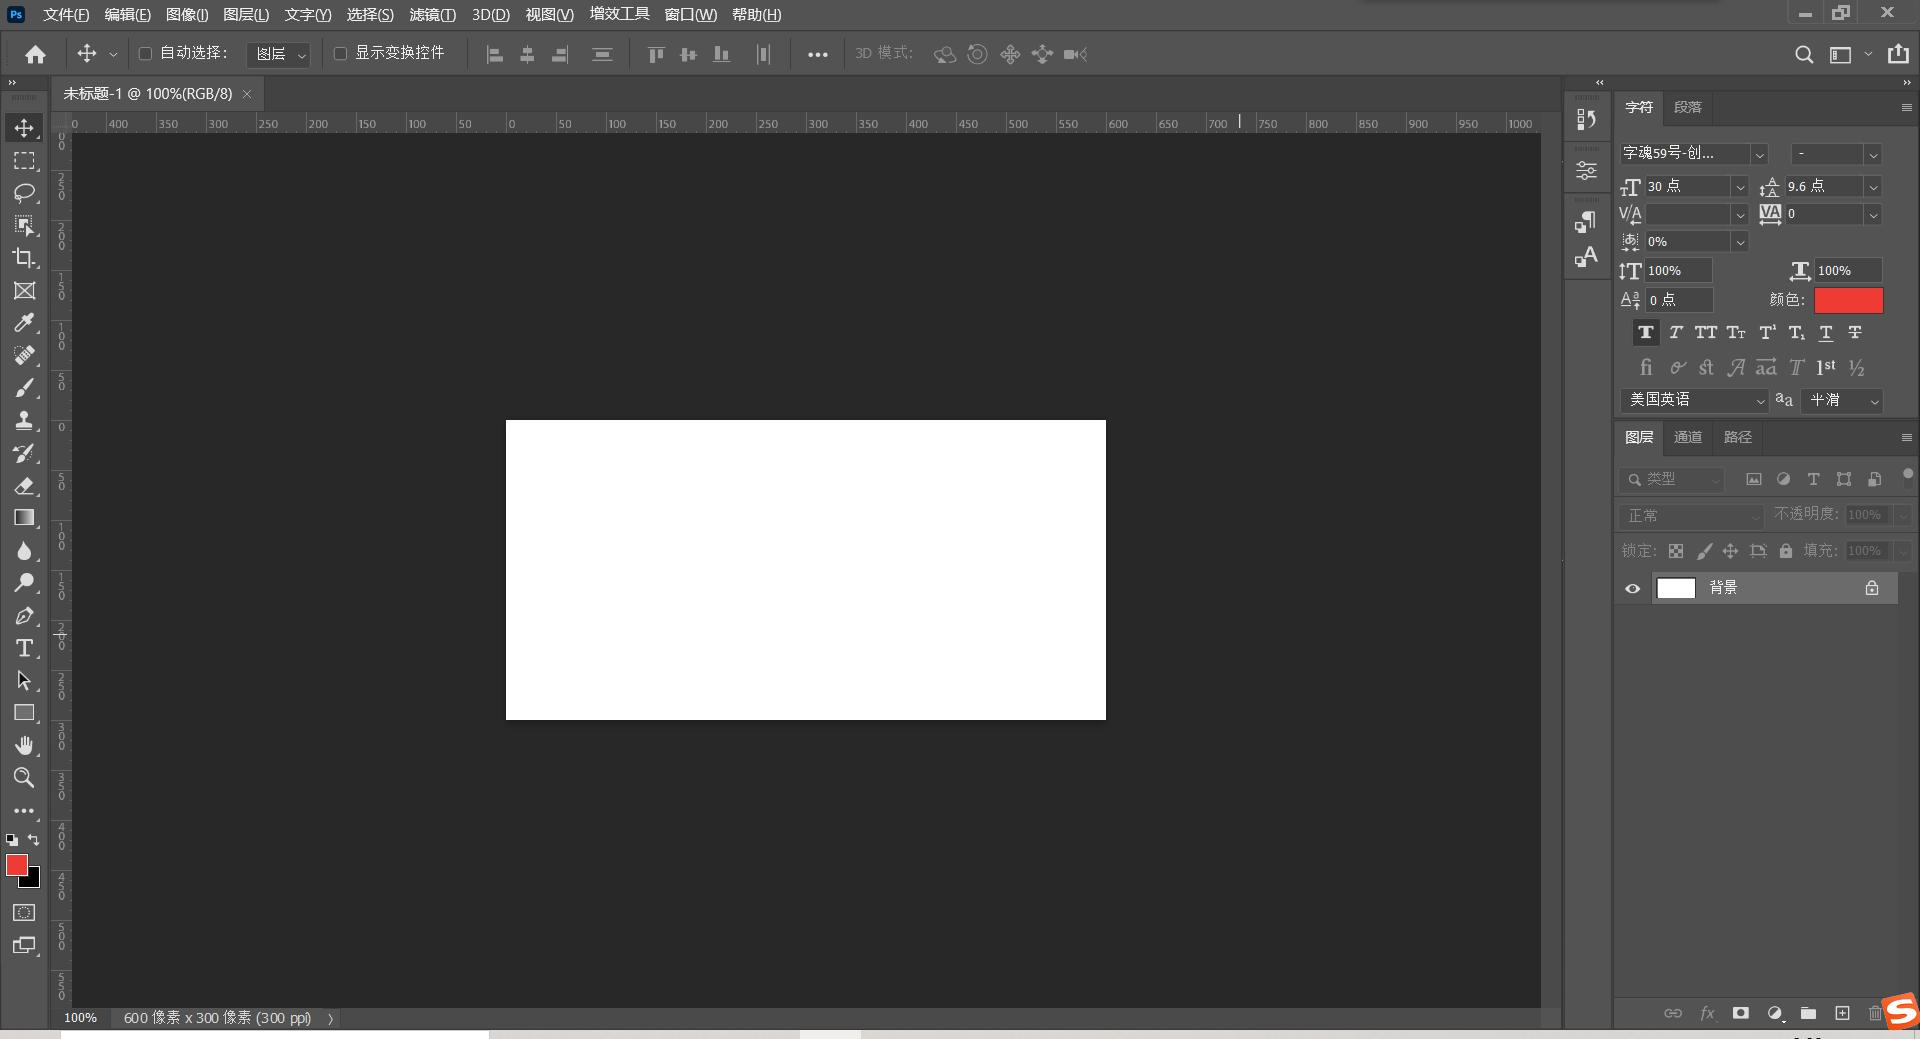The width and height of the screenshot is (1920, 1039).
Task: Open the font family dropdown
Action: coord(1759,154)
